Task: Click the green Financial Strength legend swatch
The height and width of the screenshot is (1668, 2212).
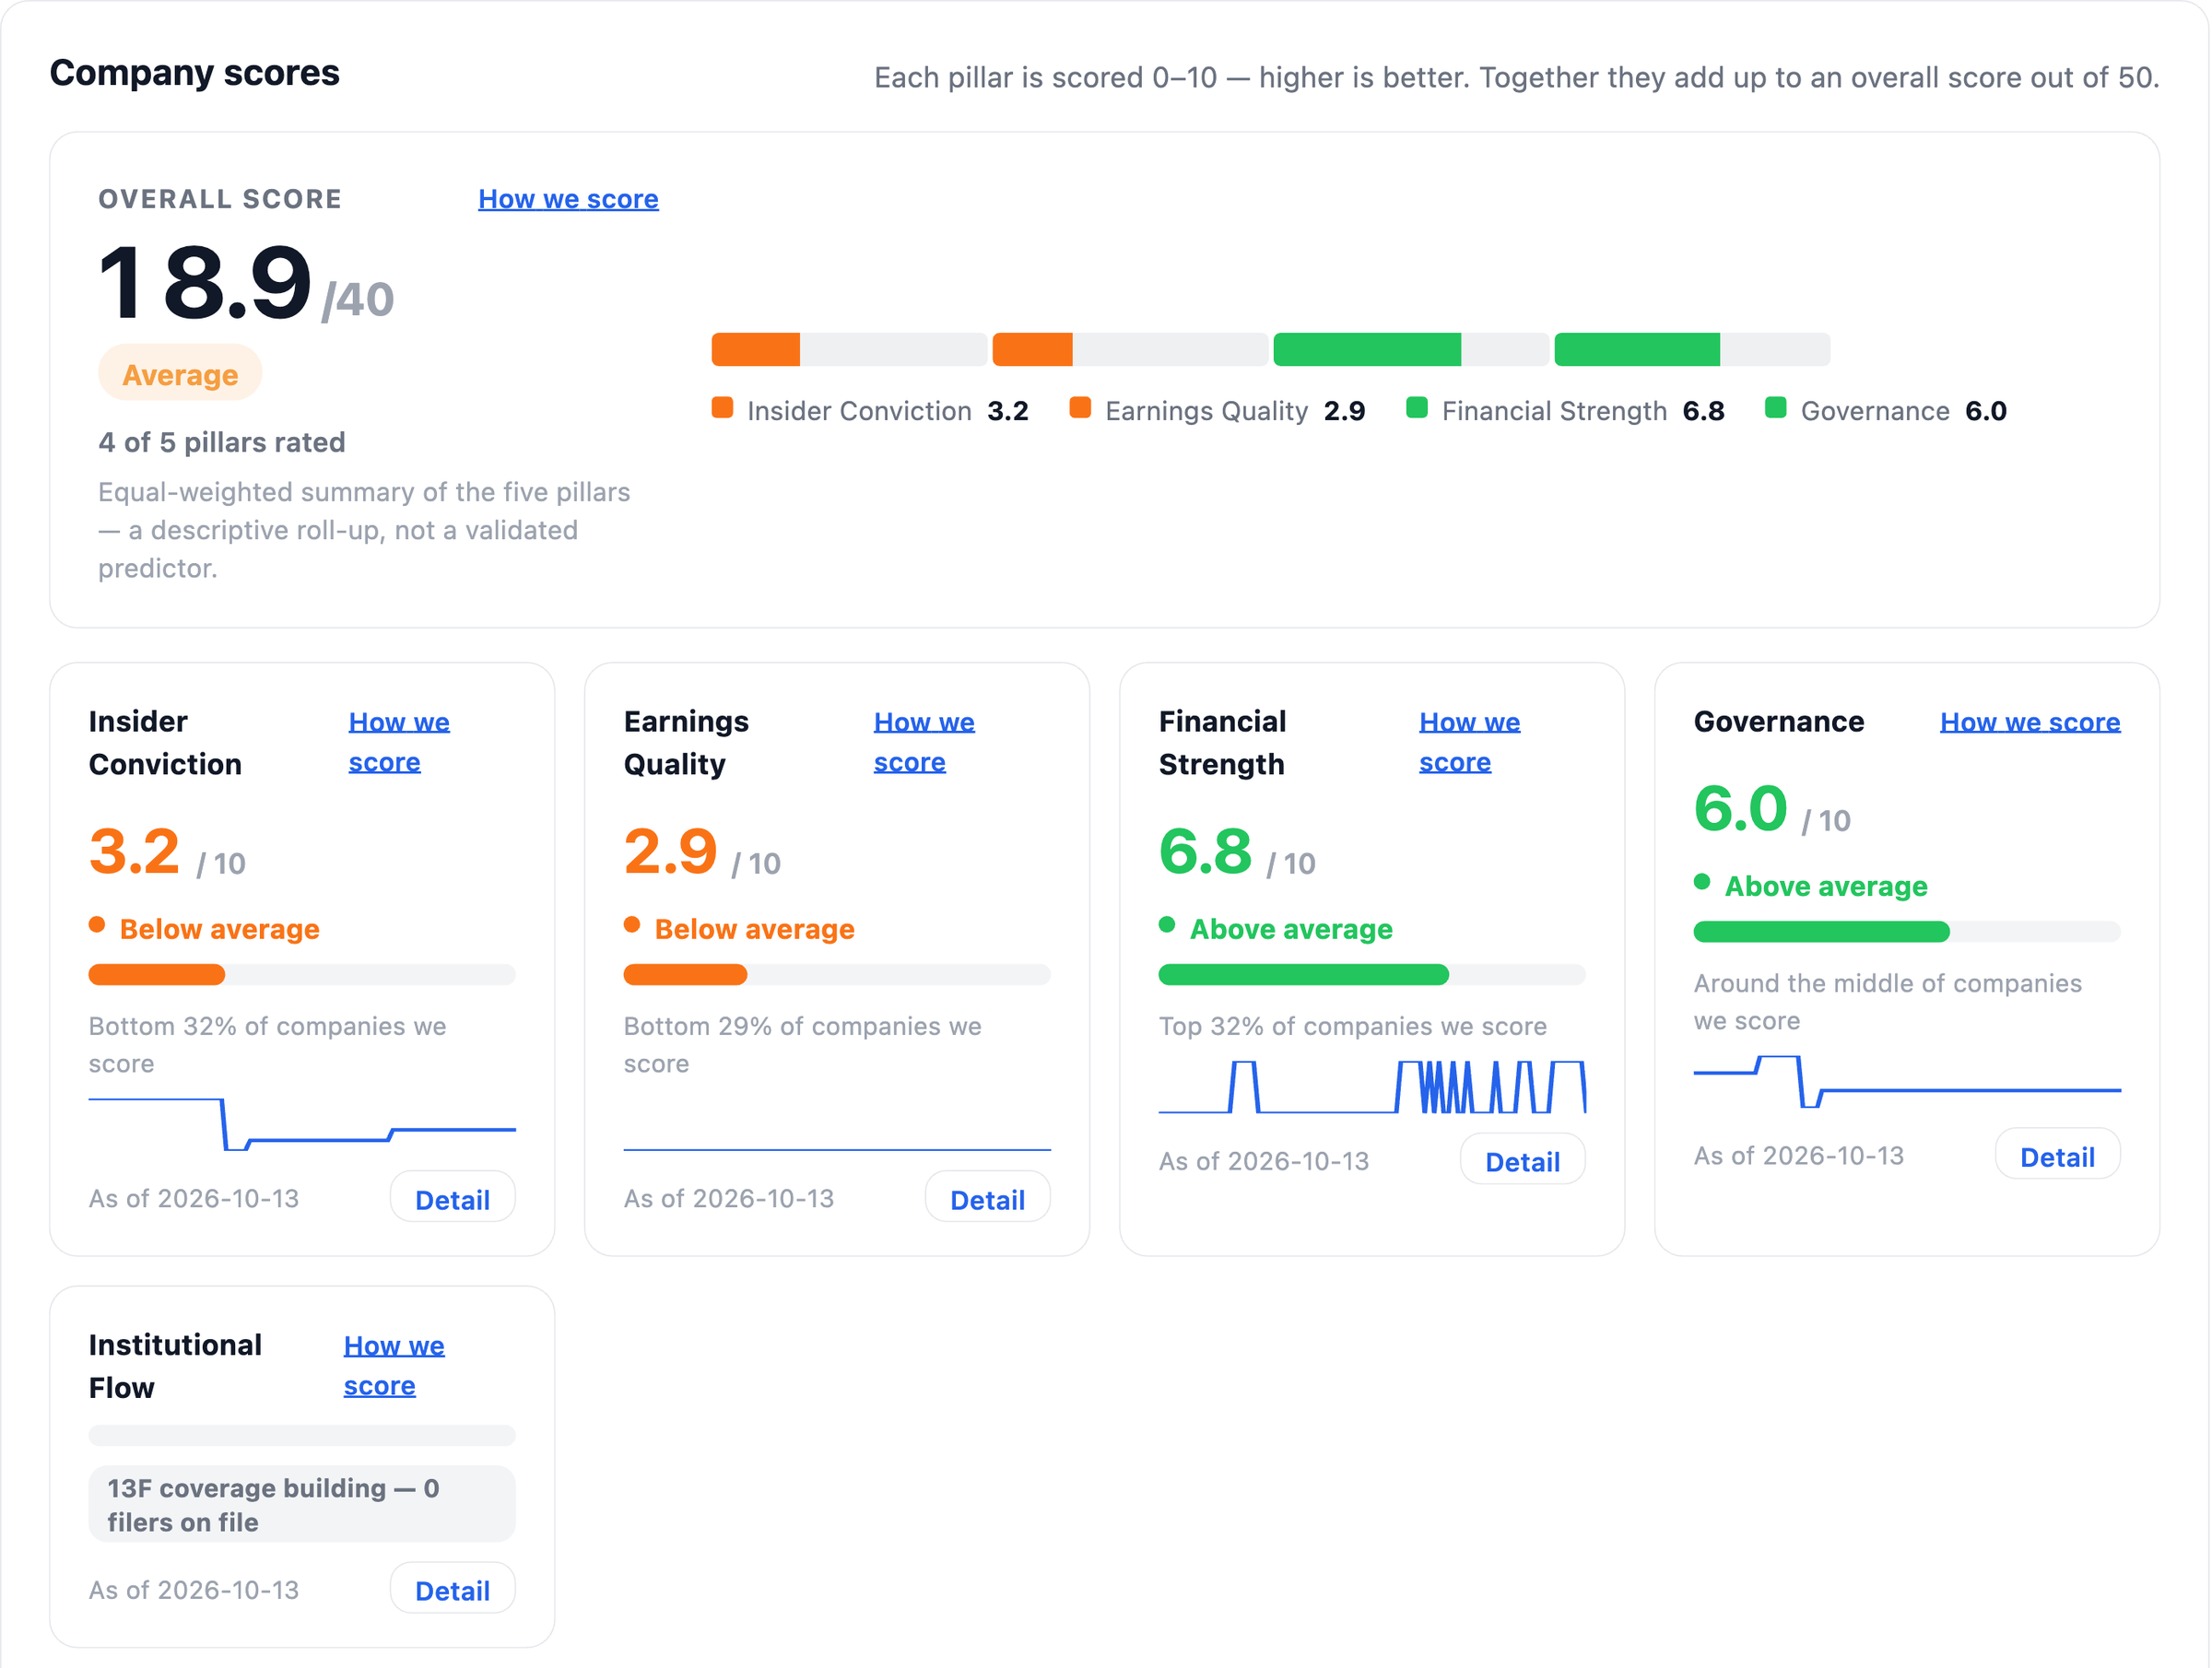Action: (x=1416, y=408)
